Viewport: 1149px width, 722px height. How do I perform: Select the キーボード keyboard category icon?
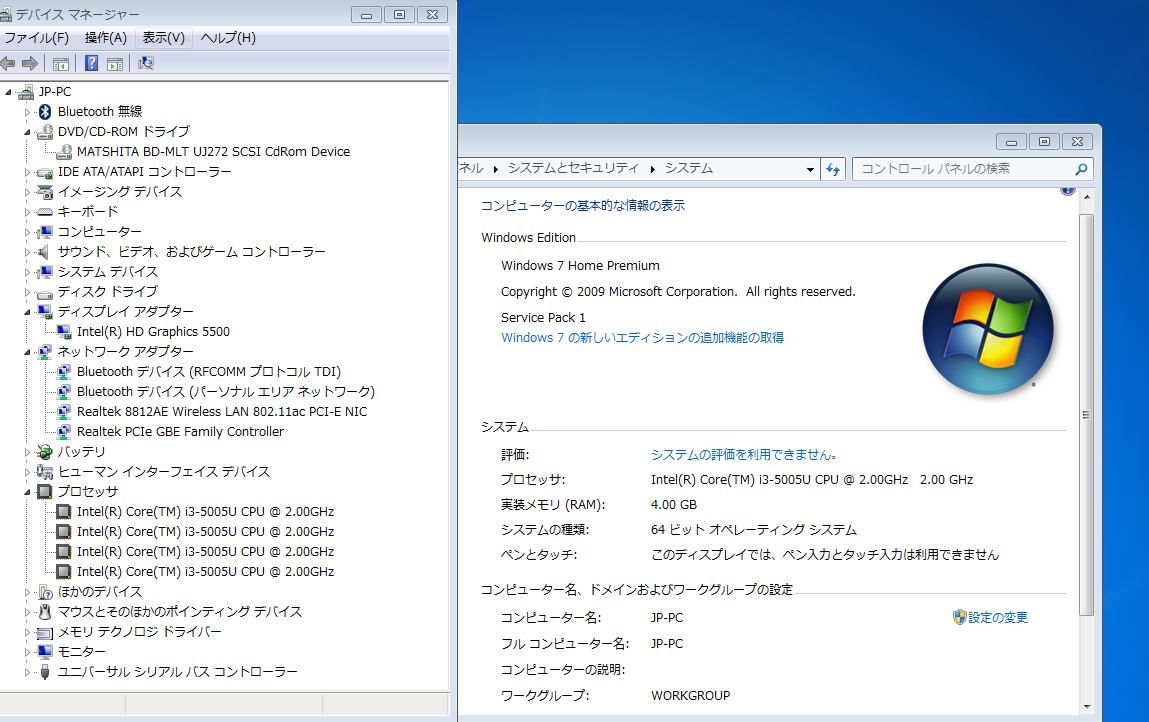coord(45,212)
